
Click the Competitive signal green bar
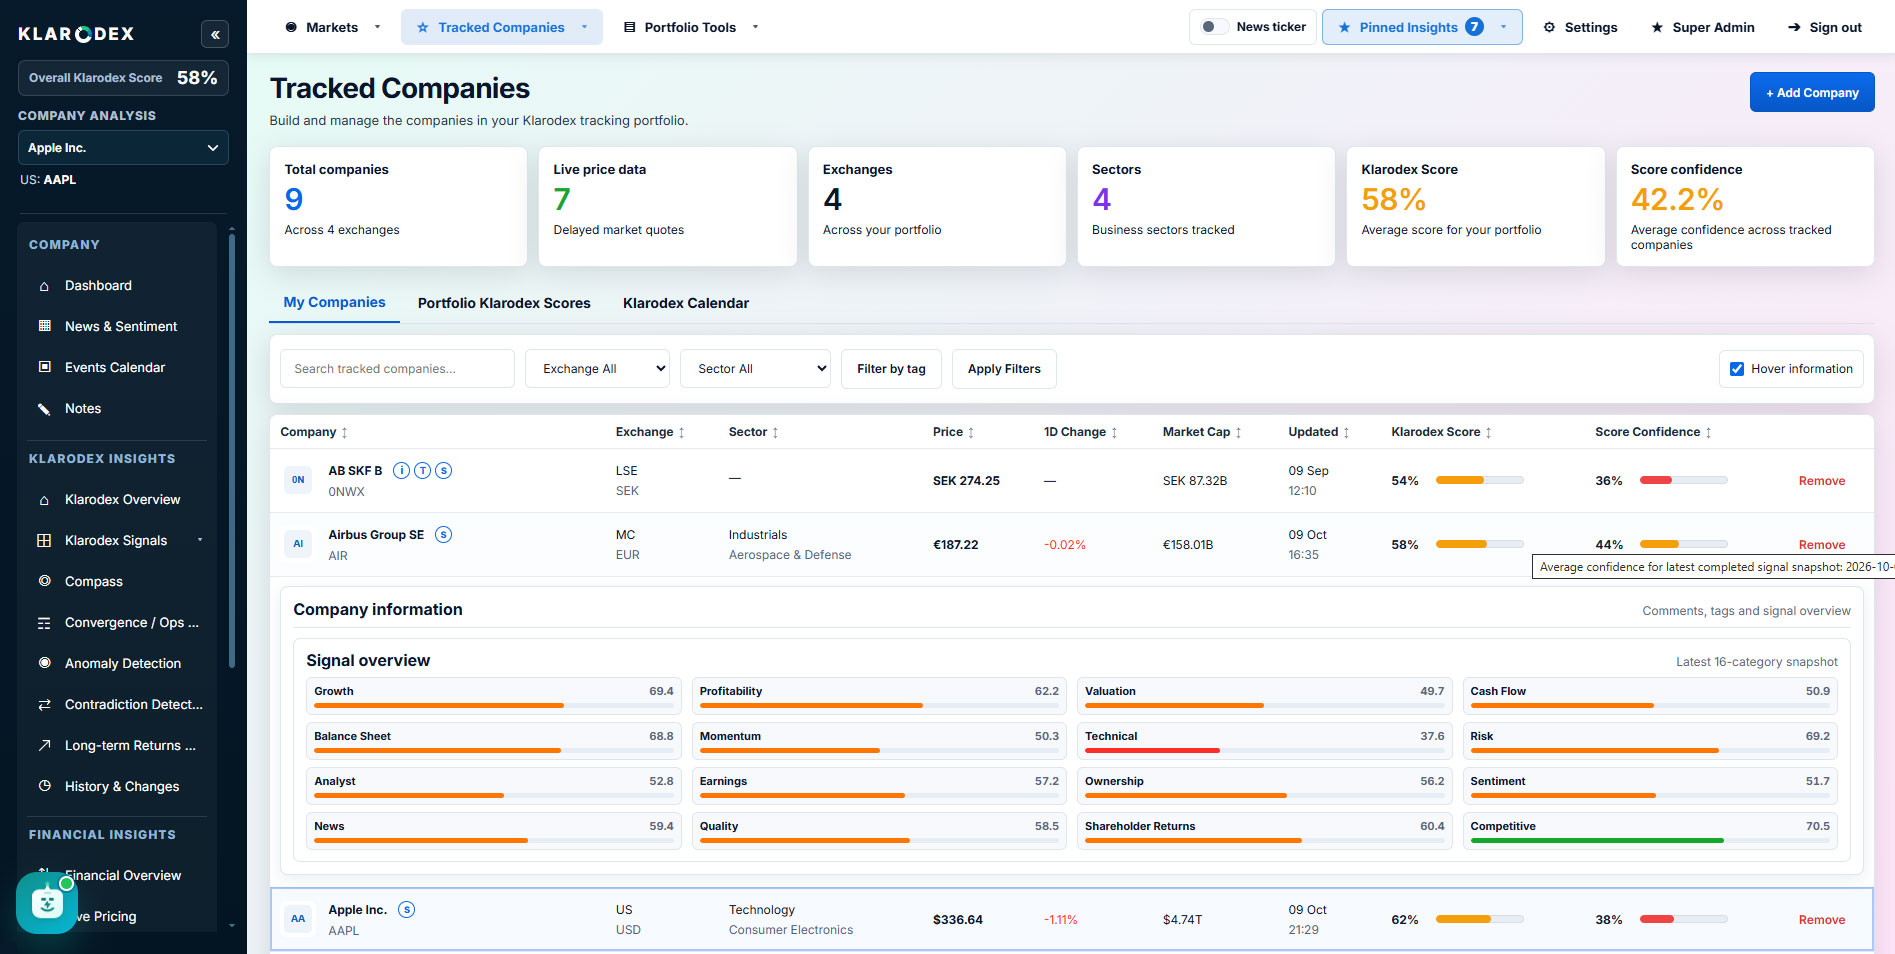(x=1596, y=841)
